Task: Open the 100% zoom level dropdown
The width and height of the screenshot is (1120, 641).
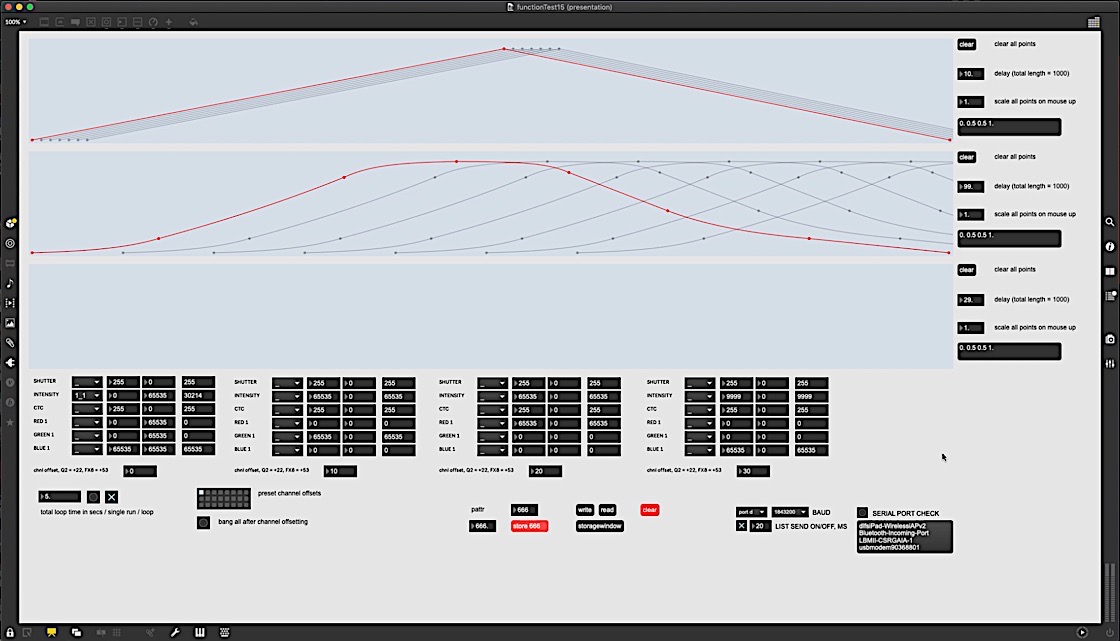Action: pos(16,21)
